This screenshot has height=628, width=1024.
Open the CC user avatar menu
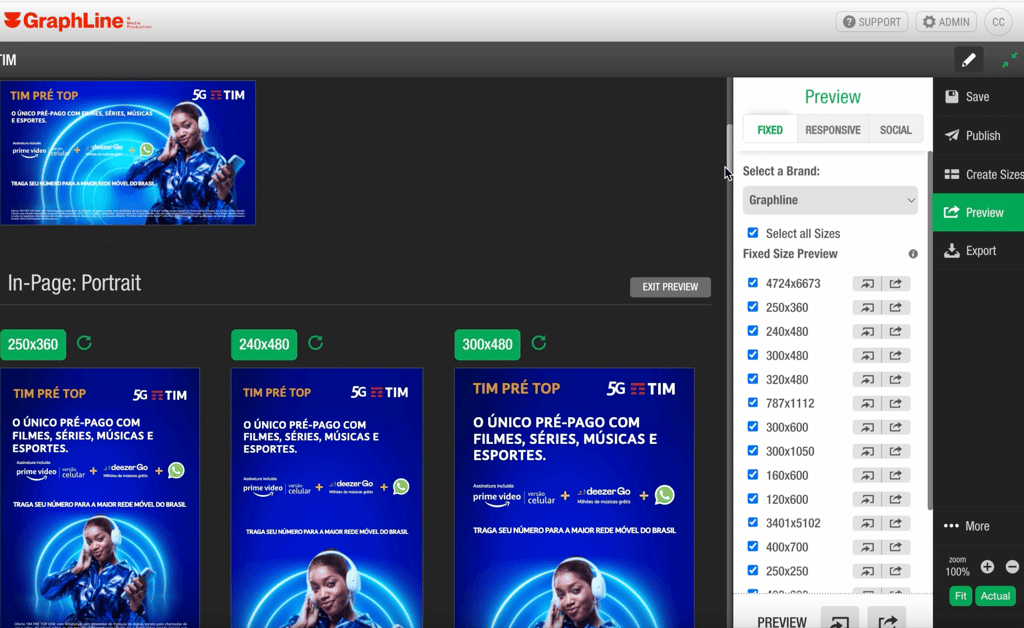pyautogui.click(x=998, y=22)
